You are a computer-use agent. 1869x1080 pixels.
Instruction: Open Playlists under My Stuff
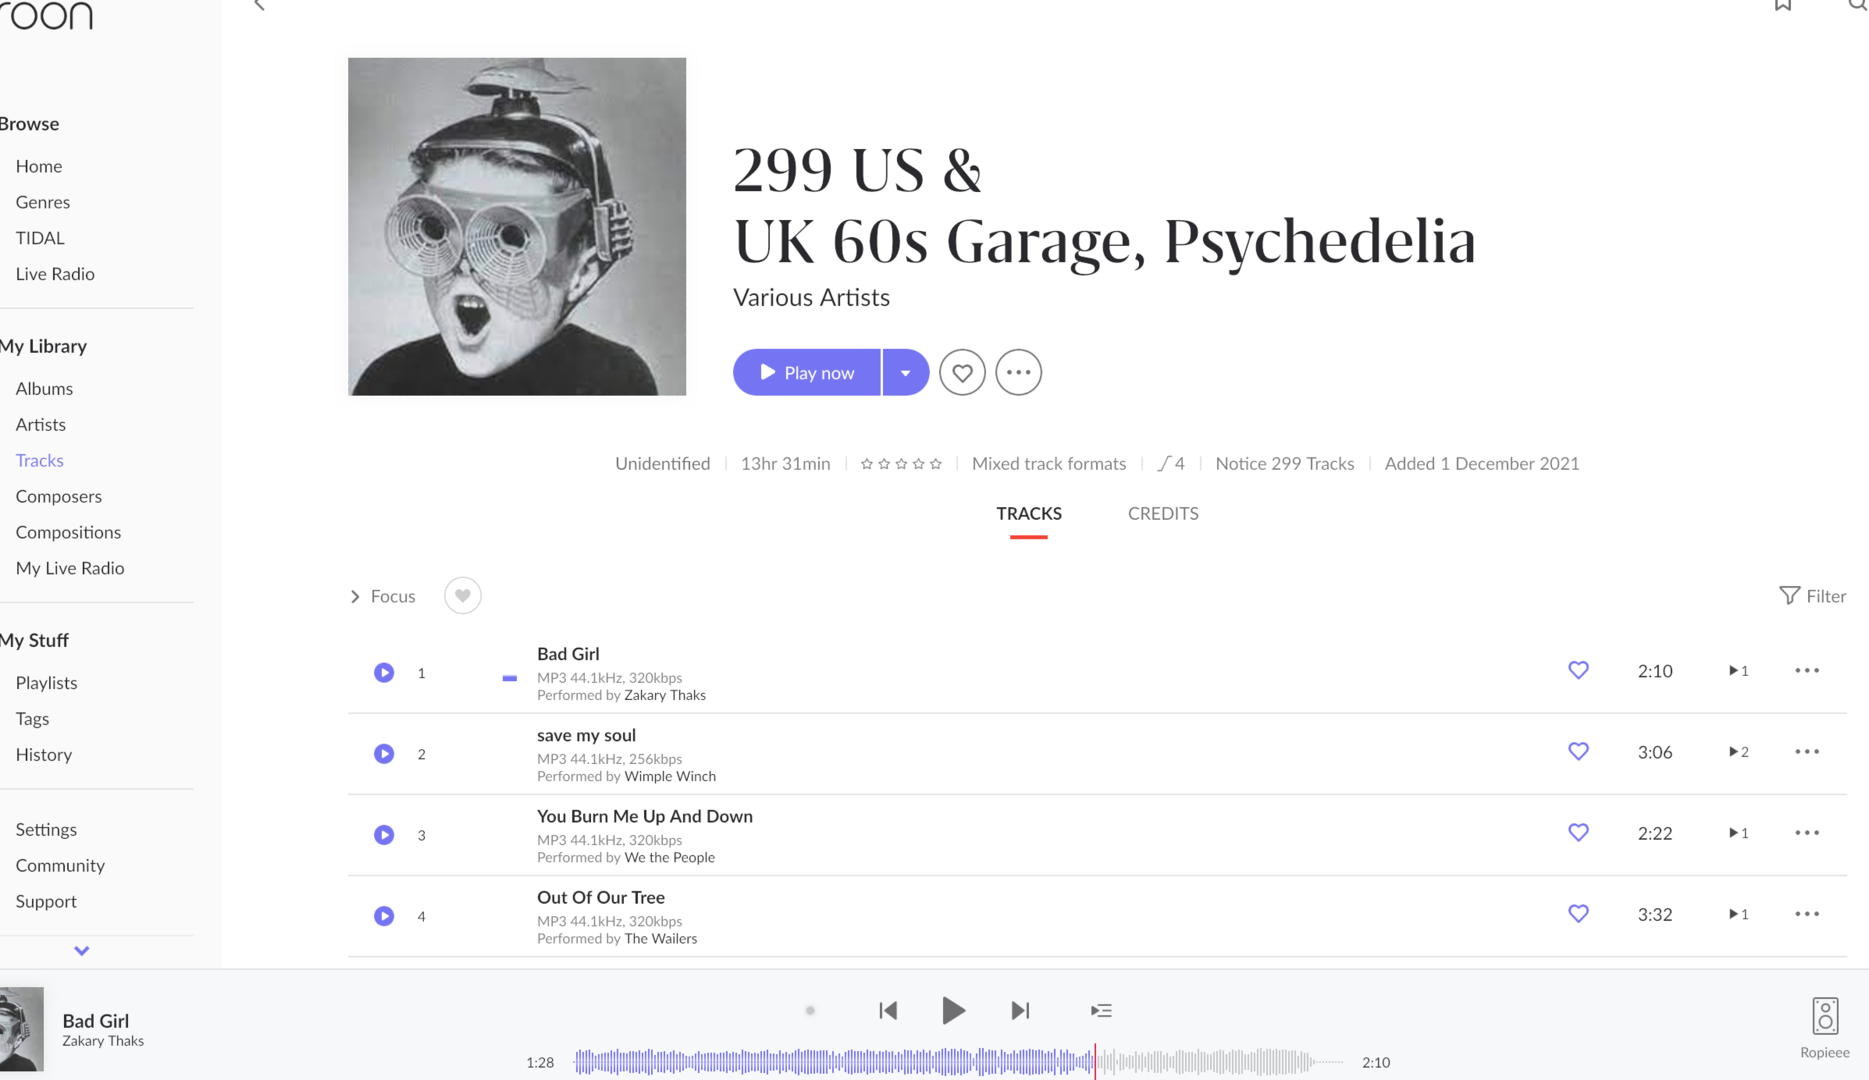tap(46, 683)
